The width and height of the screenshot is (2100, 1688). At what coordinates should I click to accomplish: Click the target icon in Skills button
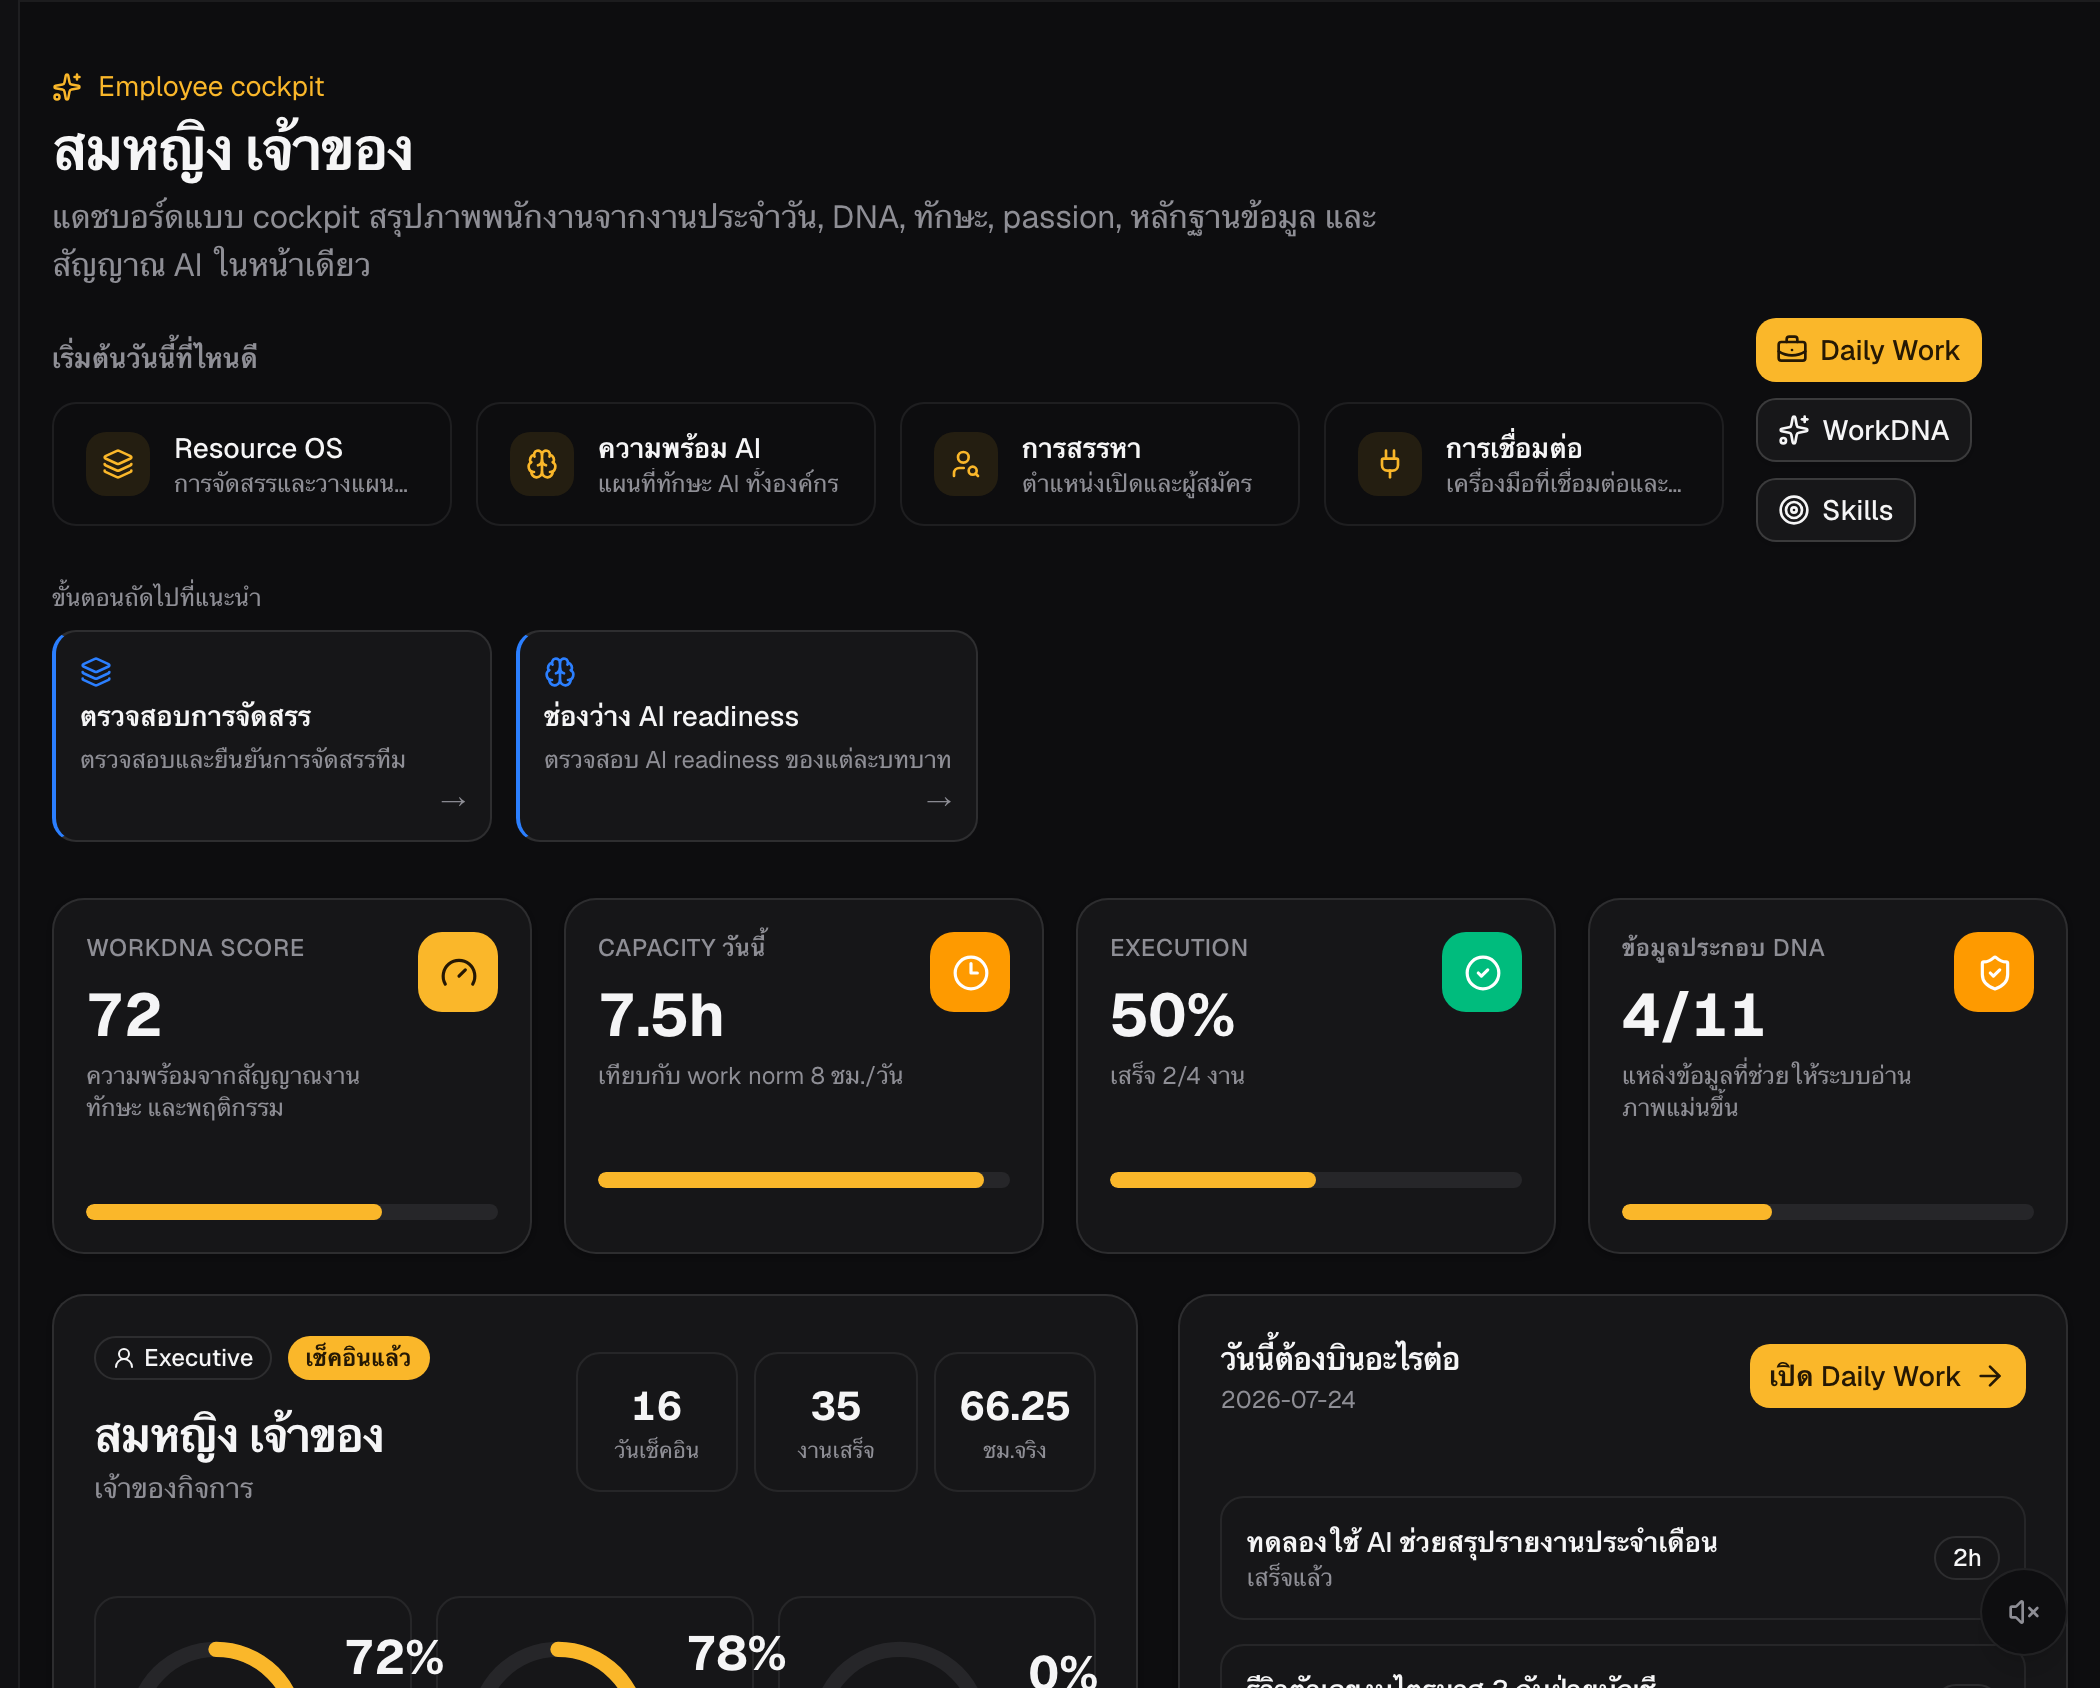(1794, 510)
